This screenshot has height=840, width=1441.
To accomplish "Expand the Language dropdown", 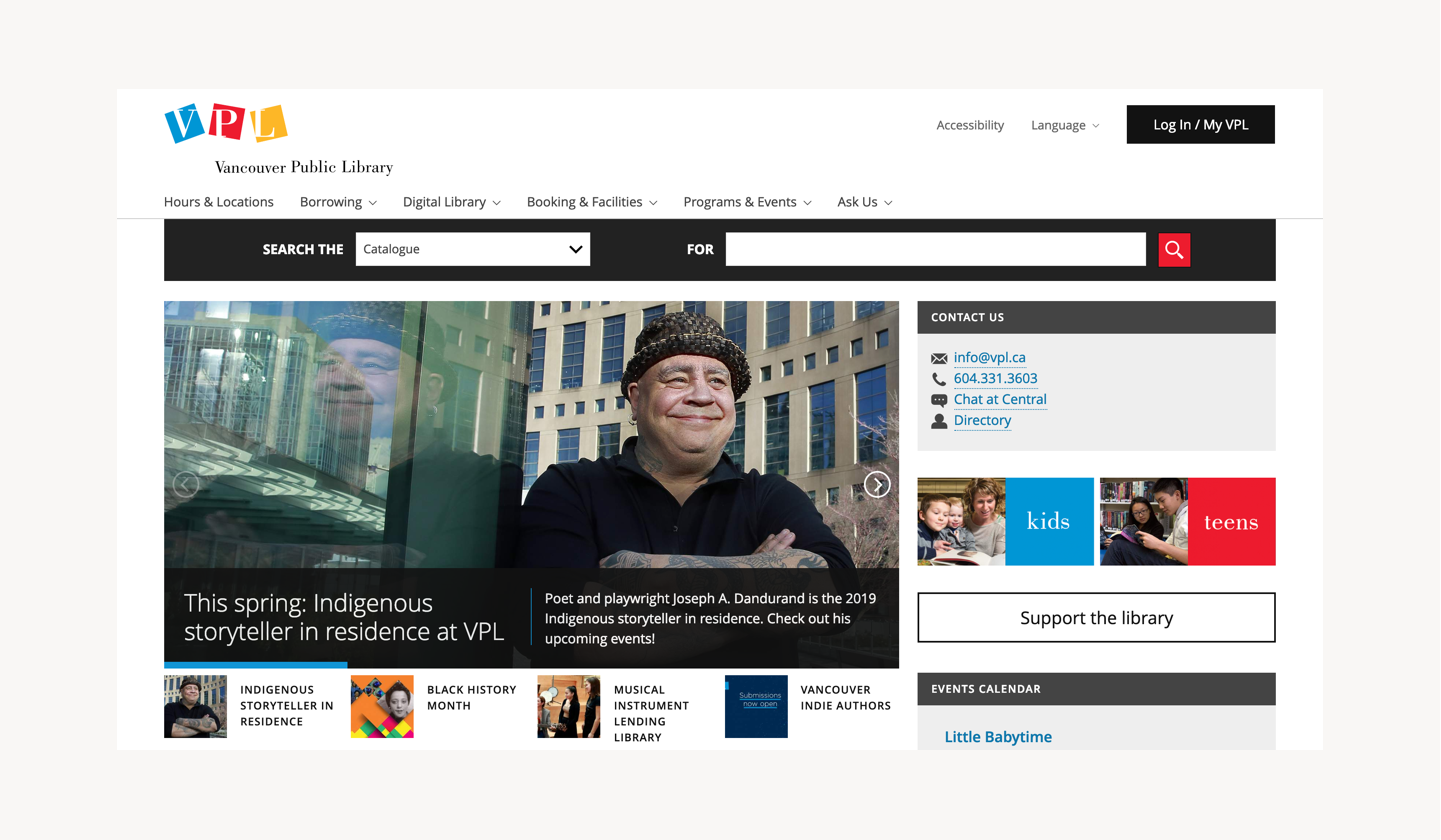I will click(1065, 125).
